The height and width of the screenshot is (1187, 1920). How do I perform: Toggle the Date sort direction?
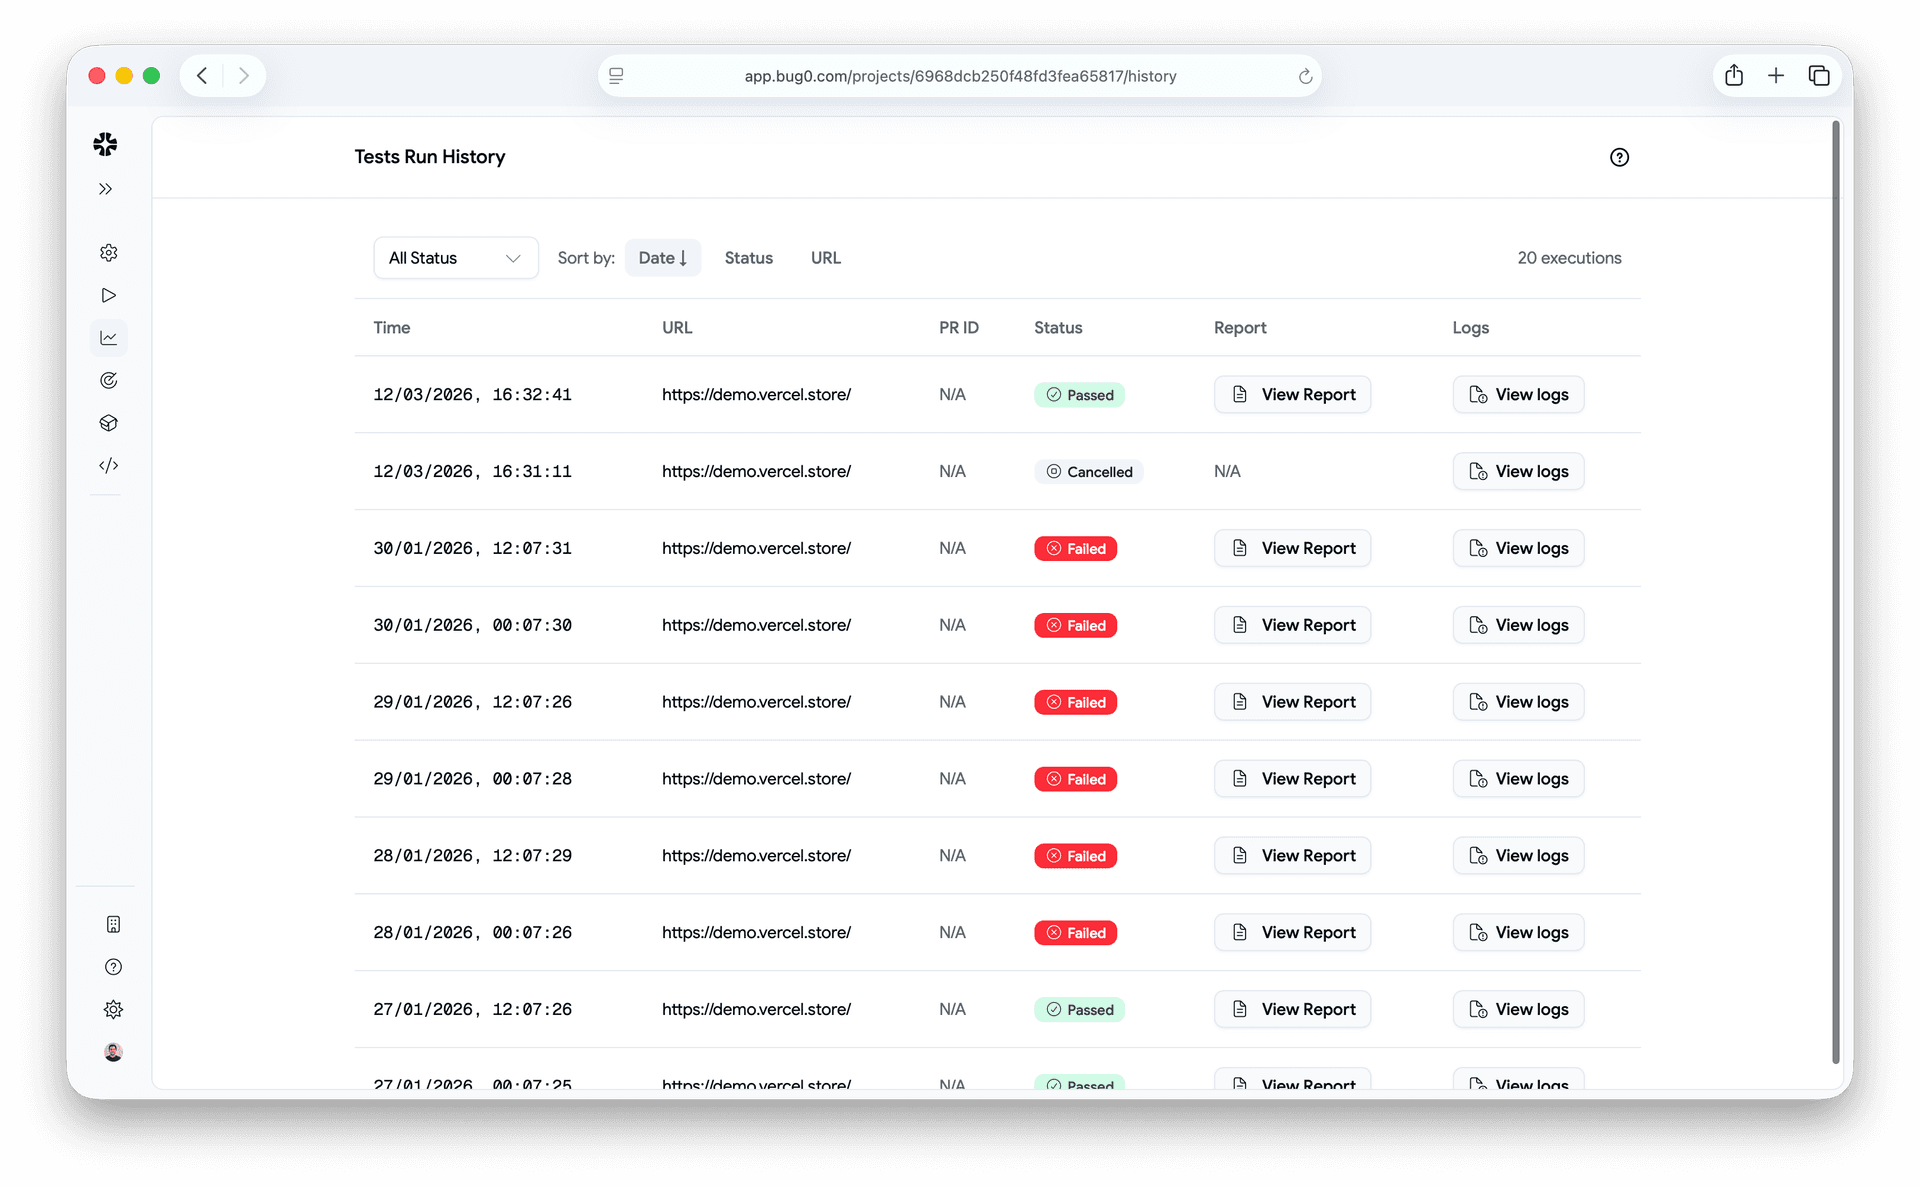[662, 257]
